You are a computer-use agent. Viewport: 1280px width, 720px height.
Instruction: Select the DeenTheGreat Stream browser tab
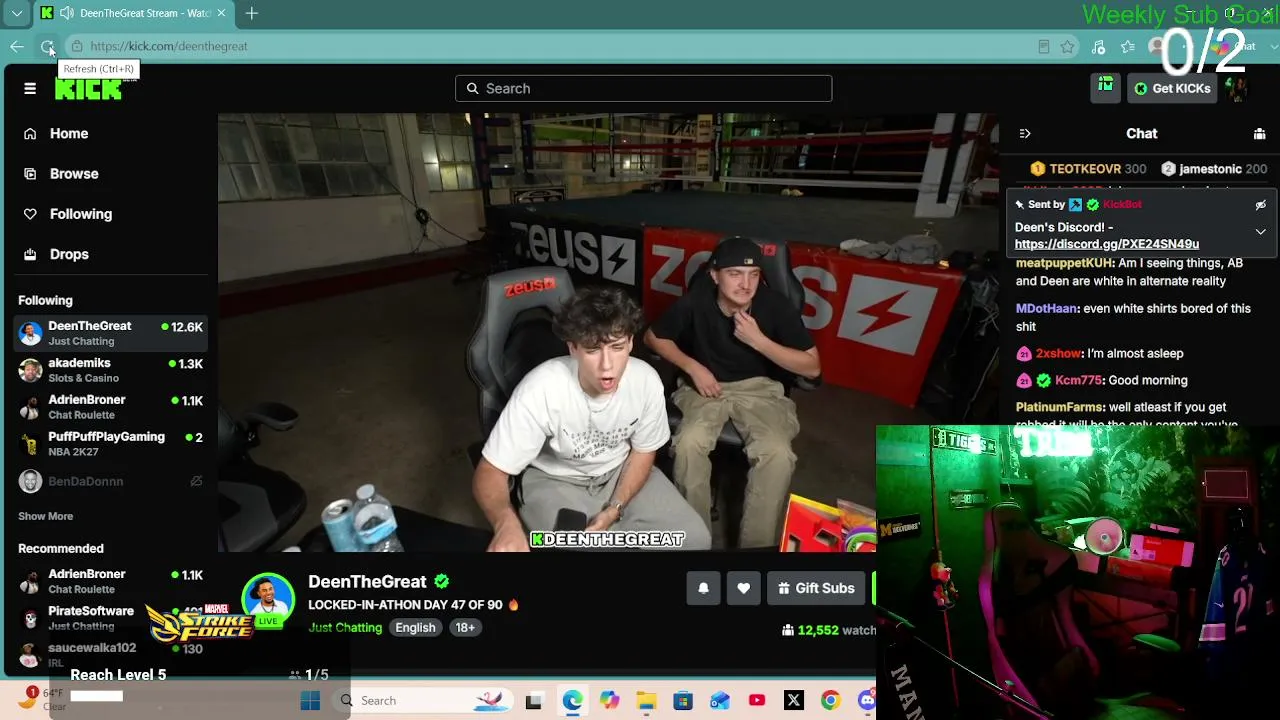point(134,13)
